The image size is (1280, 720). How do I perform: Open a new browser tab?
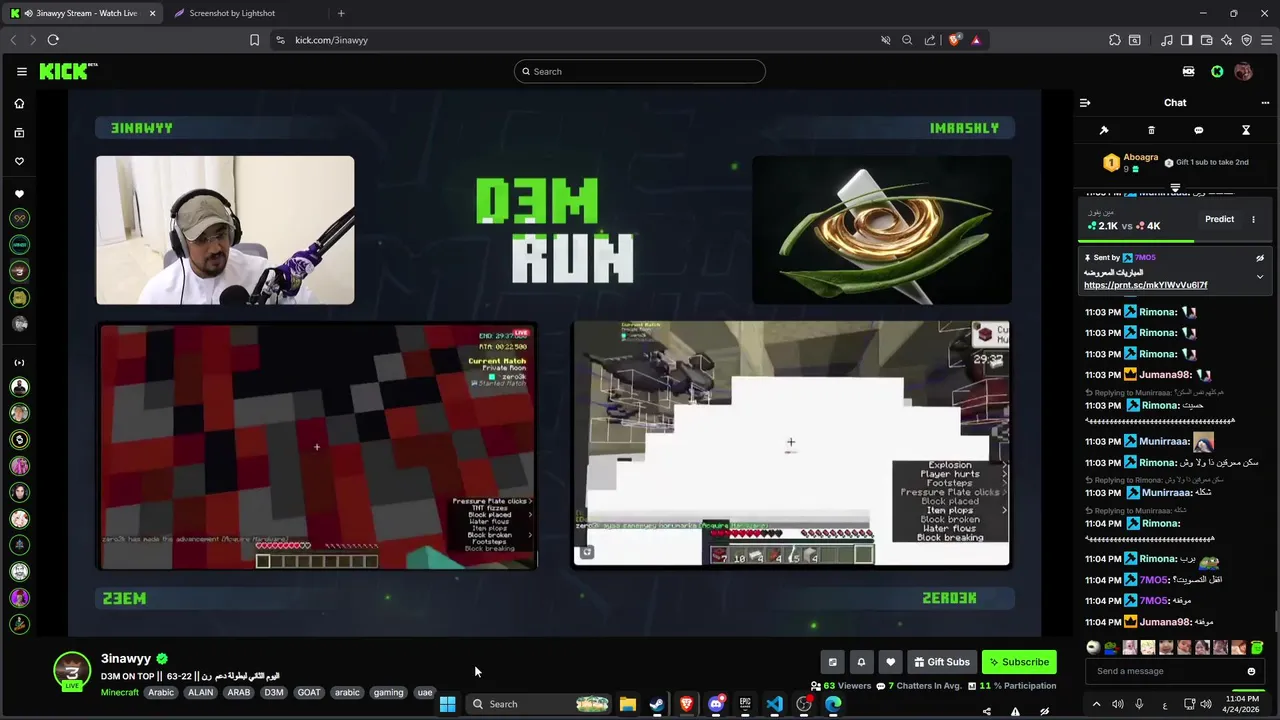coord(341,13)
